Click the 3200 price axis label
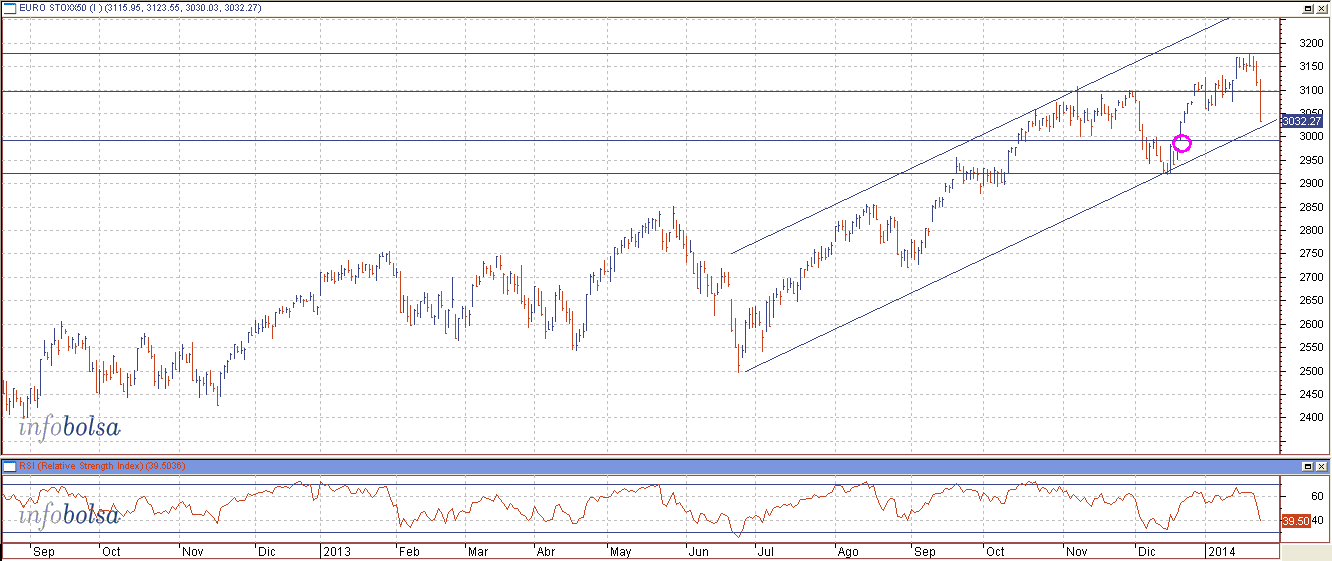Viewport: 1332px width, 561px height. [1309, 44]
